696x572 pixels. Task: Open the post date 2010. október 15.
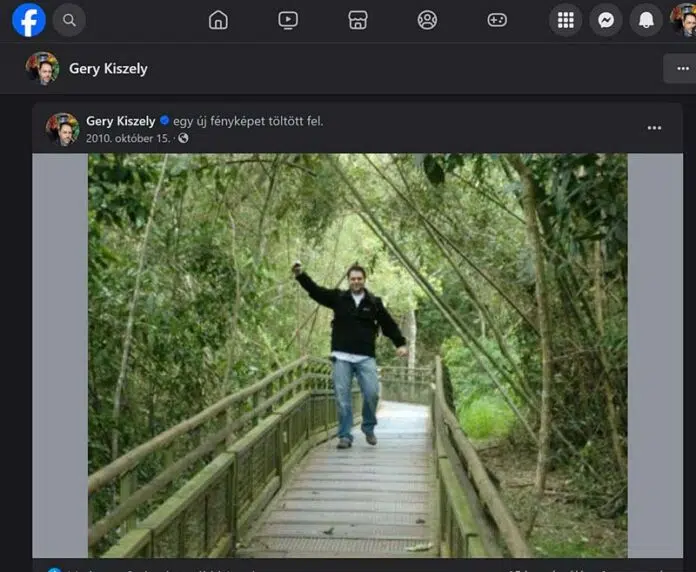point(128,138)
